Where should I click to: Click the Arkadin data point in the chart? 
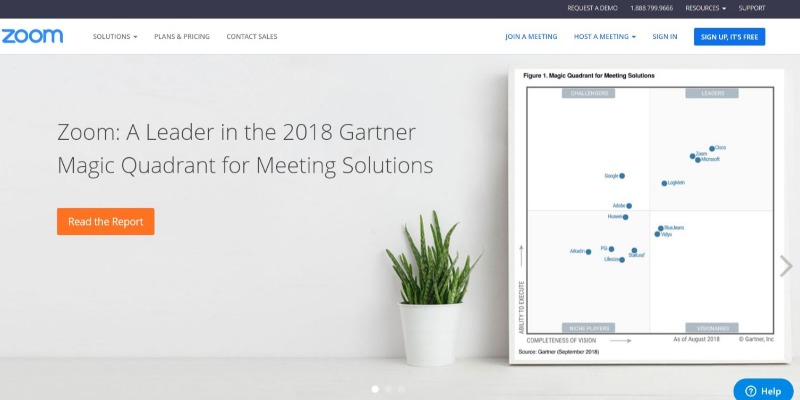pyautogui.click(x=588, y=252)
